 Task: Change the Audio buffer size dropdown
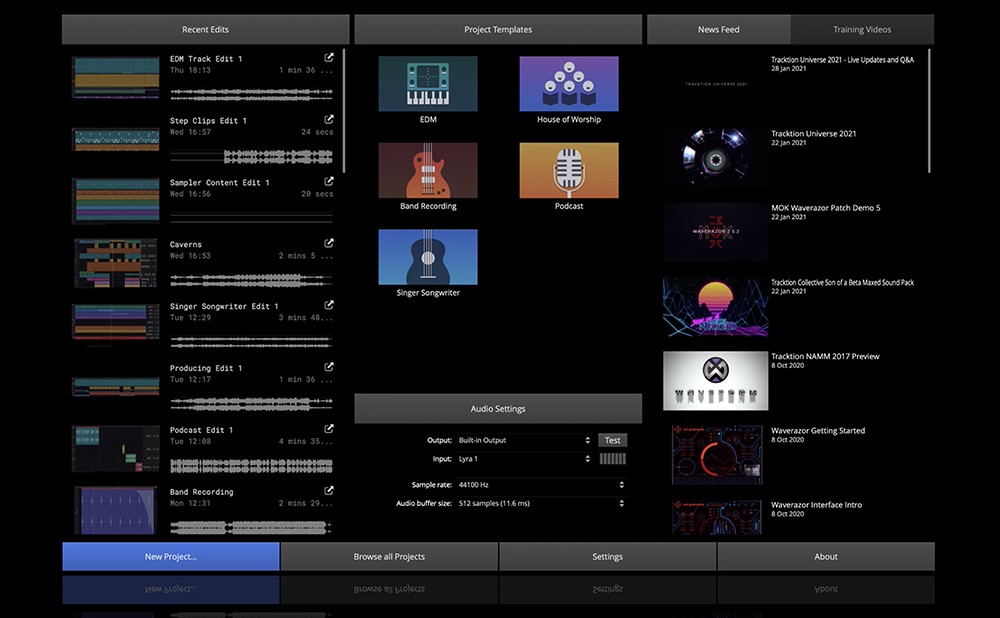pos(540,503)
